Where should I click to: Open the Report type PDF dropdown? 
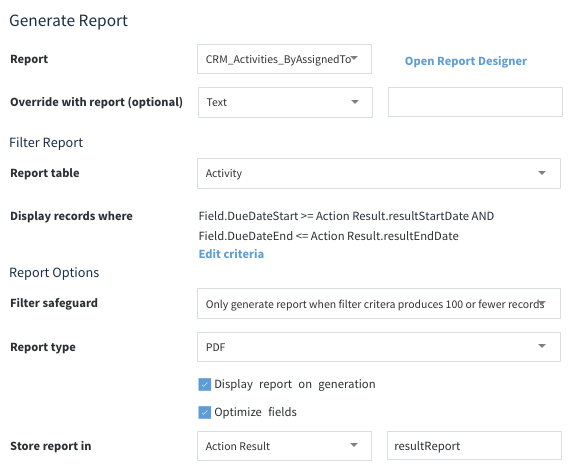pyautogui.click(x=379, y=347)
